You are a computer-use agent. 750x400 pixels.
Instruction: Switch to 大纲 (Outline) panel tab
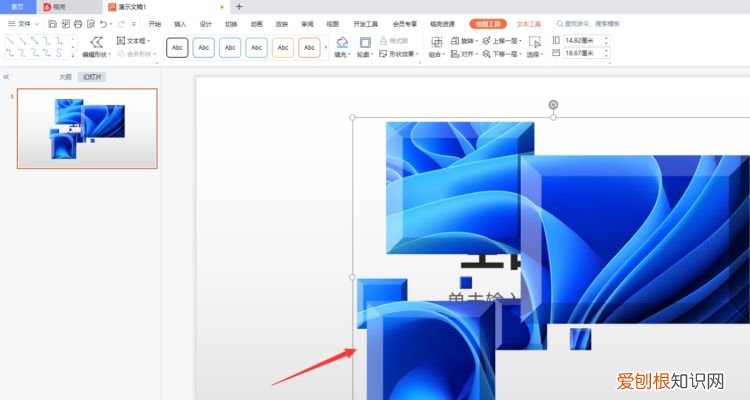65,76
